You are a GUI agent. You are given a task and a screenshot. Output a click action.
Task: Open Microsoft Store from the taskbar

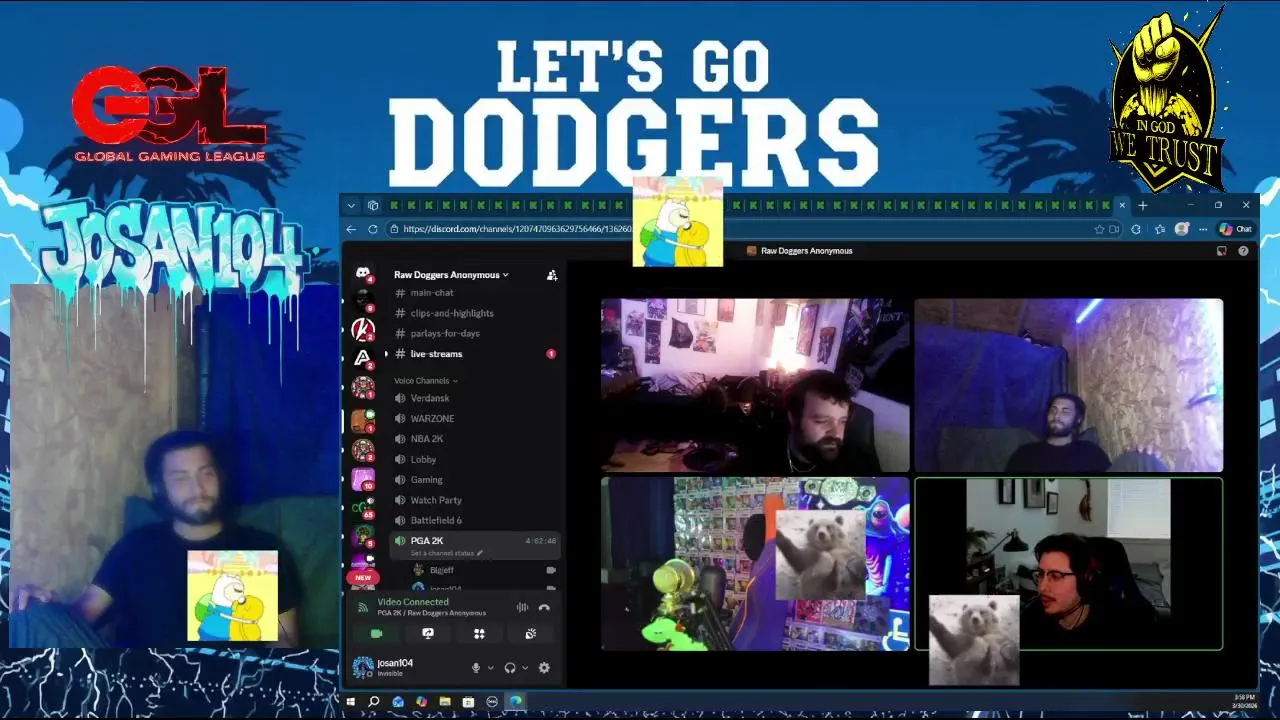468,702
